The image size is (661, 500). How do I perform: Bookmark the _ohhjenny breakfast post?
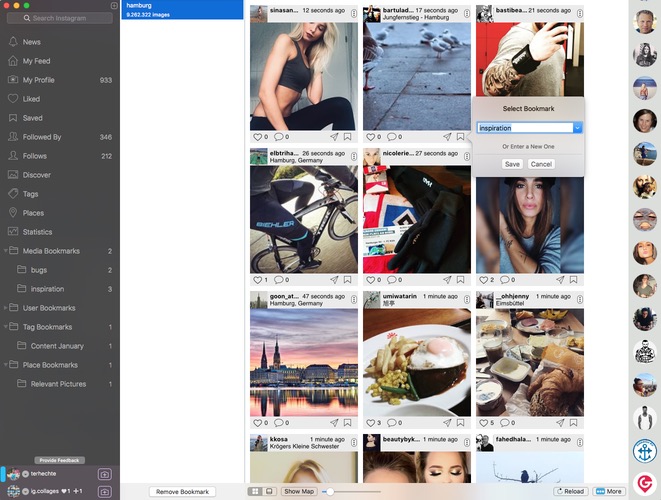click(x=573, y=423)
